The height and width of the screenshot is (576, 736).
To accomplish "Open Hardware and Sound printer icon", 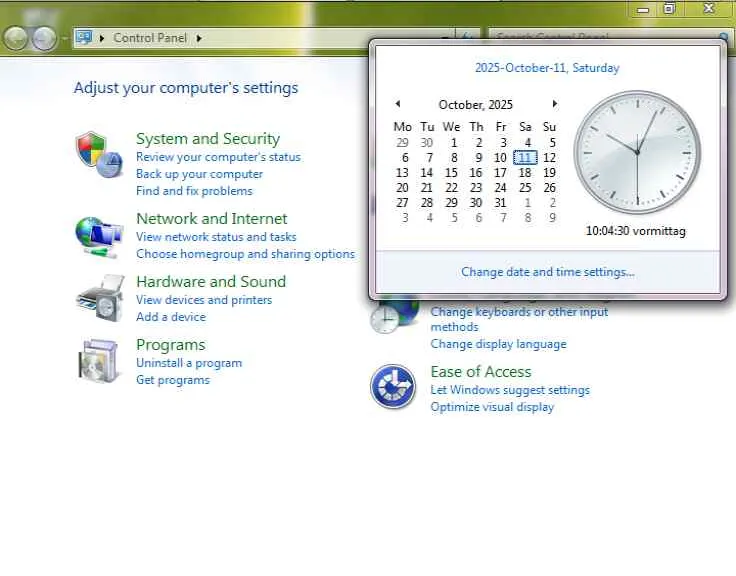I will tap(100, 298).
